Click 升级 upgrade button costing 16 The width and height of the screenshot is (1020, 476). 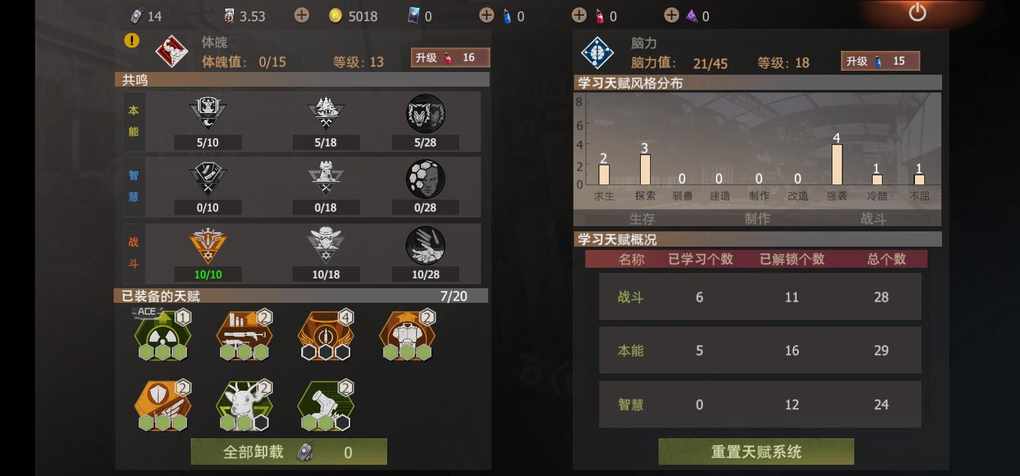pos(450,58)
